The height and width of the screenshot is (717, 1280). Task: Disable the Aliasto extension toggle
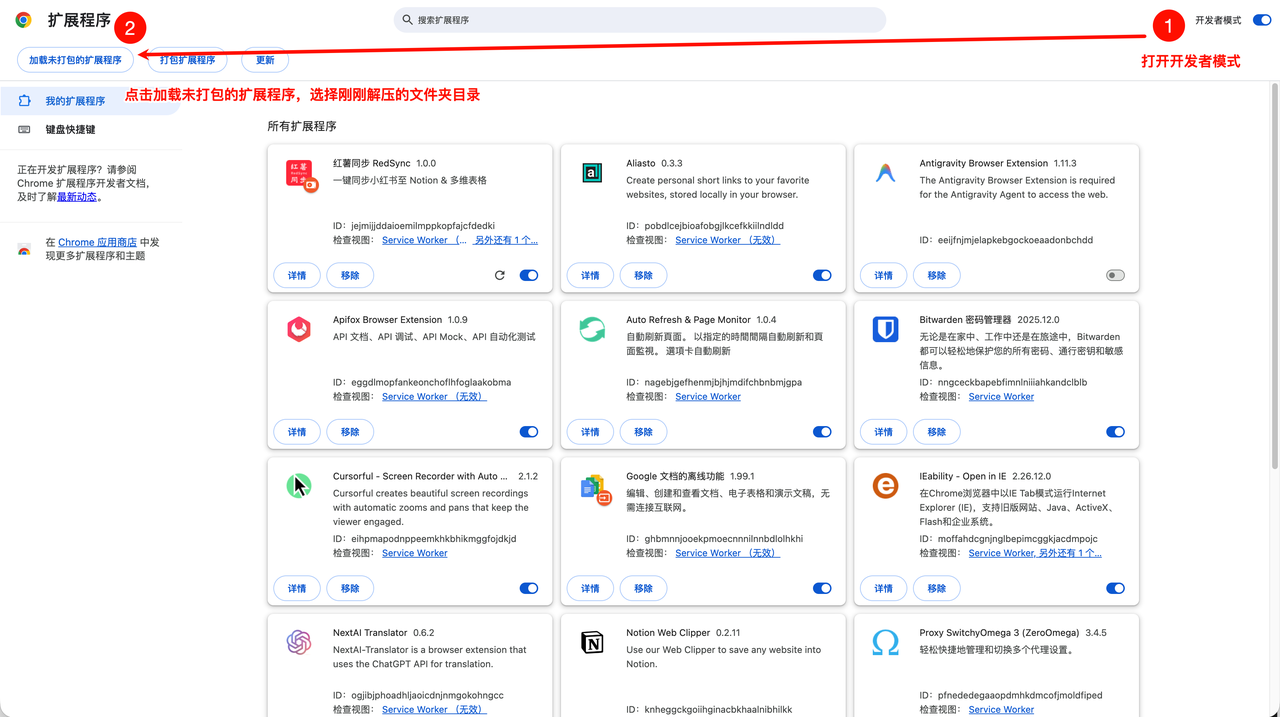[x=822, y=275]
